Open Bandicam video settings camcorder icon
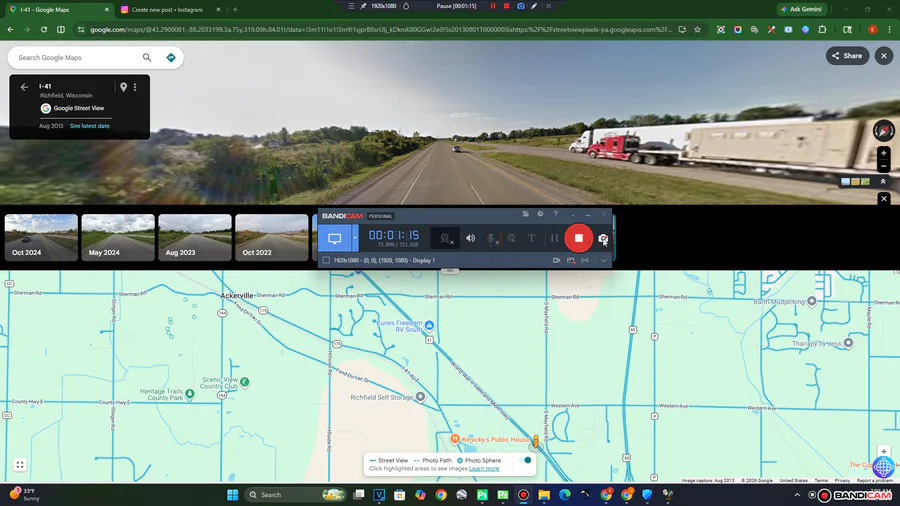The height and width of the screenshot is (506, 900). tap(556, 260)
